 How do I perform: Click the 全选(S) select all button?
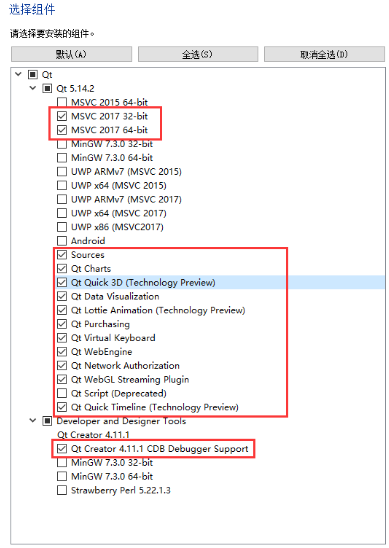click(198, 54)
